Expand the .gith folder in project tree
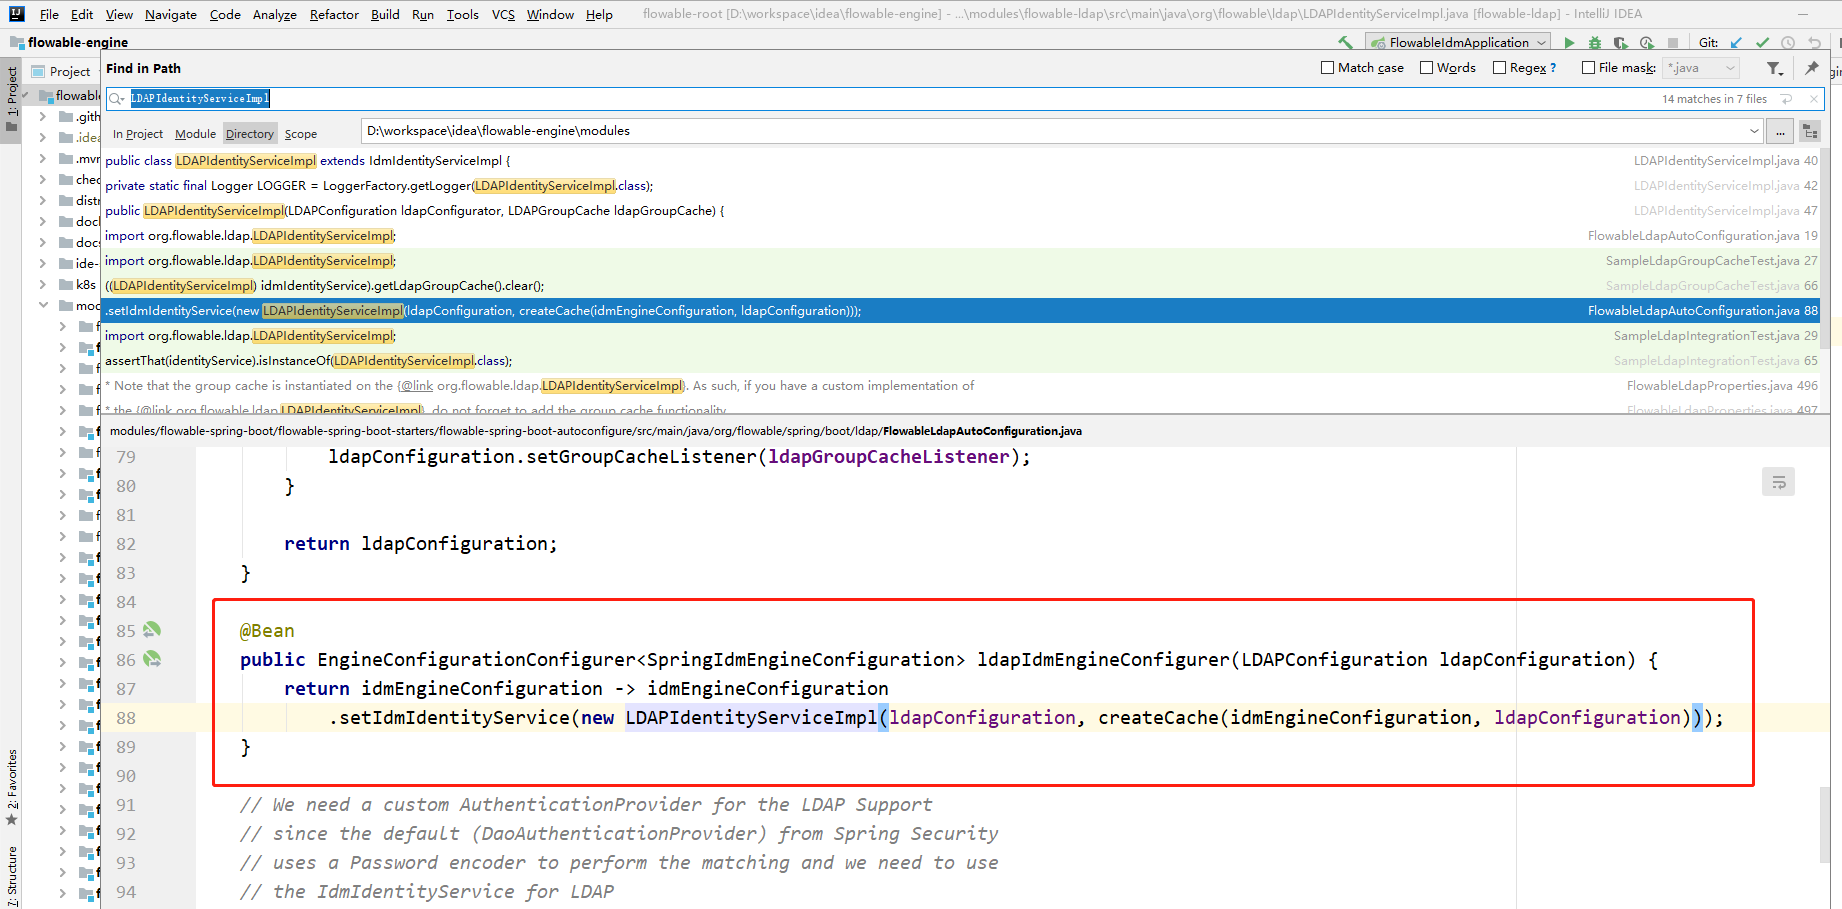Image resolution: width=1842 pixels, height=909 pixels. tap(42, 117)
